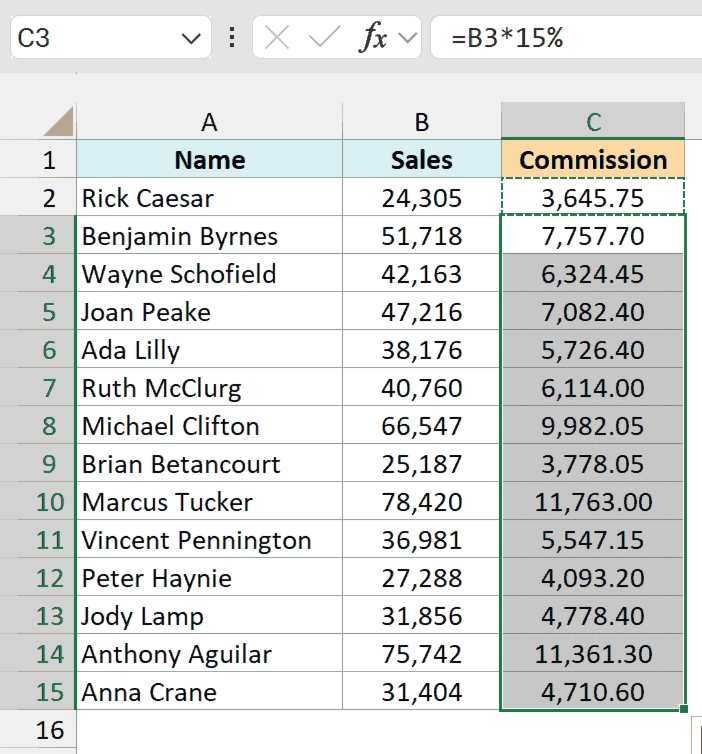The width and height of the screenshot is (702, 754).
Task: Select the cell Ruth McClurg
Action: (x=209, y=388)
